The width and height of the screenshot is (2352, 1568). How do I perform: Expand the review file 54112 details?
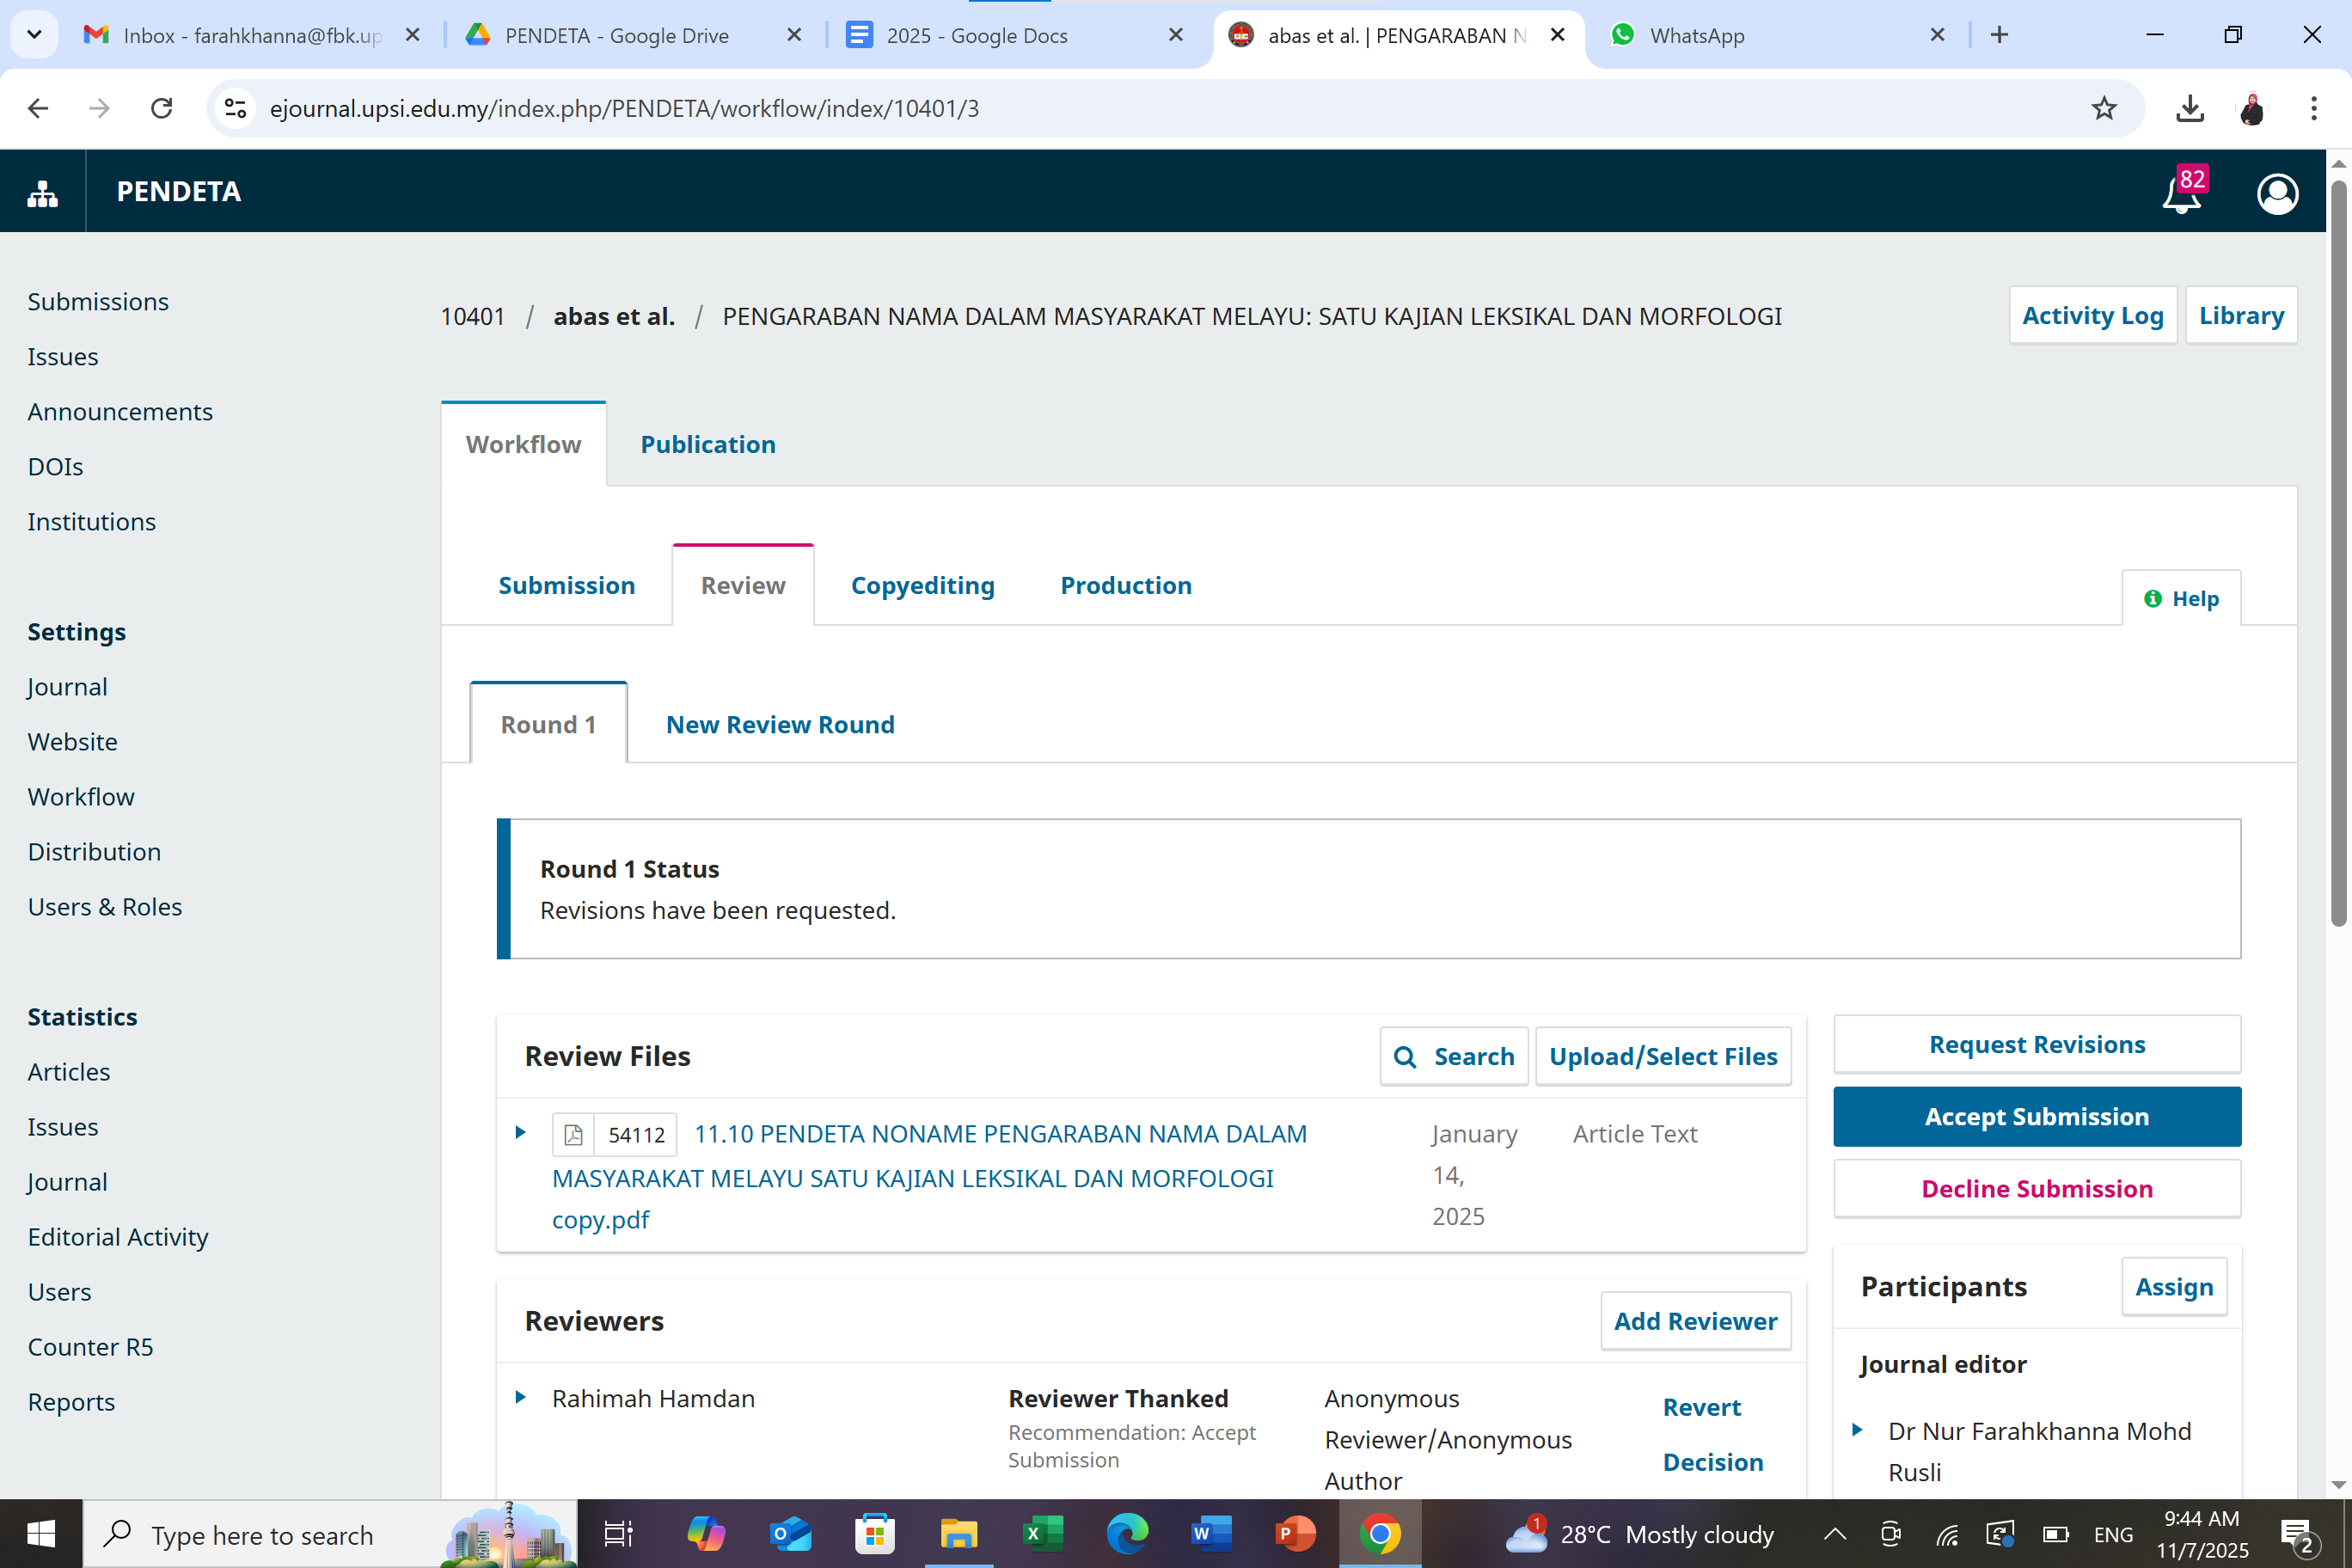(520, 1132)
